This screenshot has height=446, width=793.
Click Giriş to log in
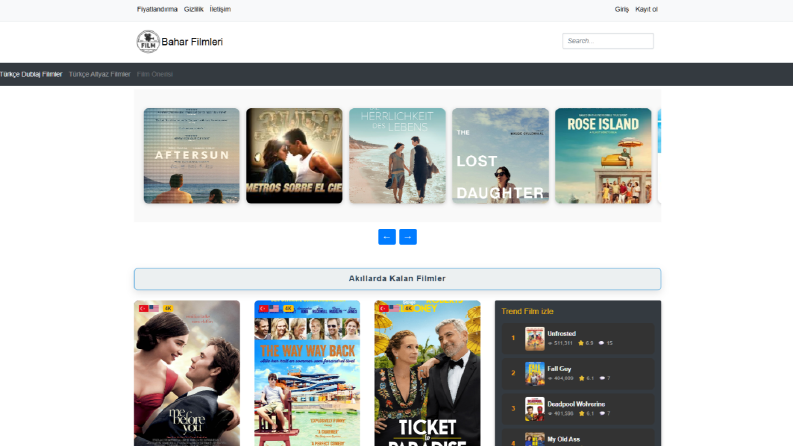pyautogui.click(x=622, y=9)
